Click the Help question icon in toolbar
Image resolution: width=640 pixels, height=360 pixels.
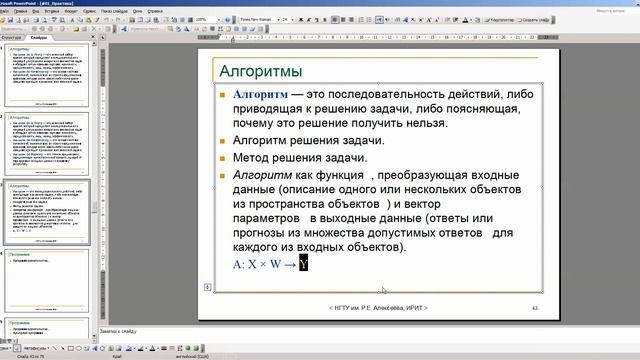[x=227, y=20]
